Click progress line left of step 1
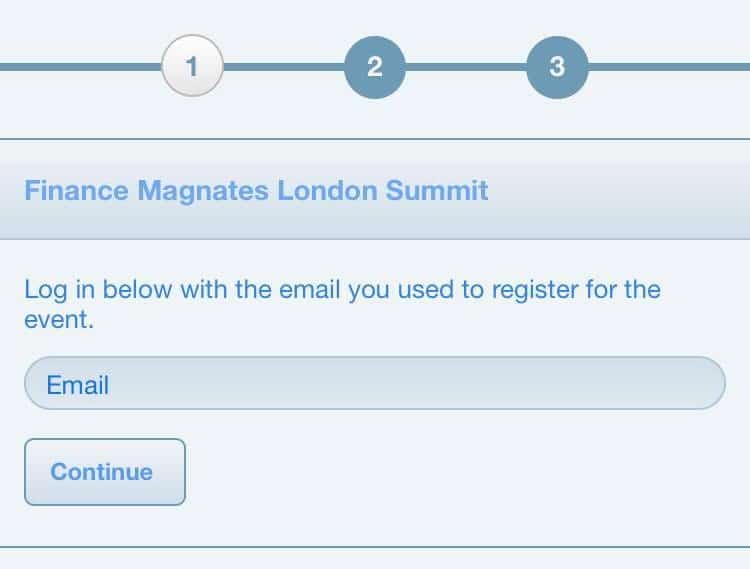 80,67
